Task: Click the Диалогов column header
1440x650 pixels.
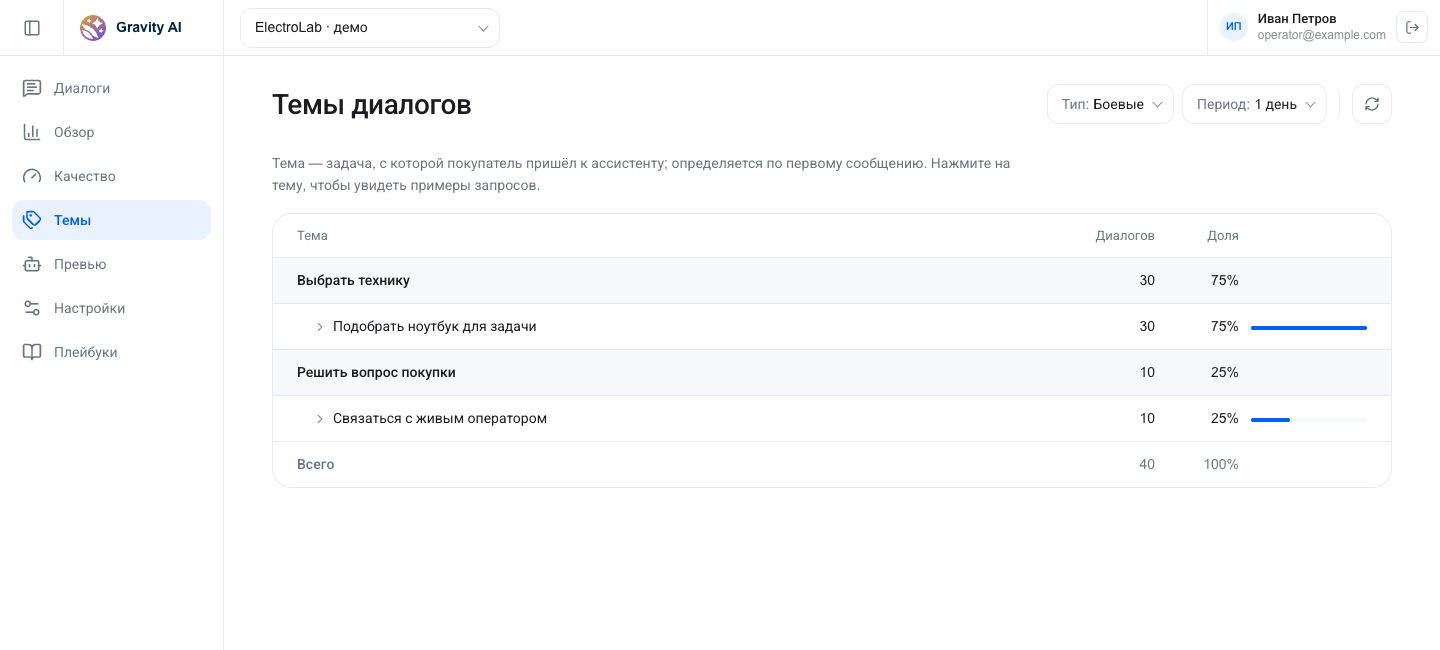Action: (x=1125, y=236)
